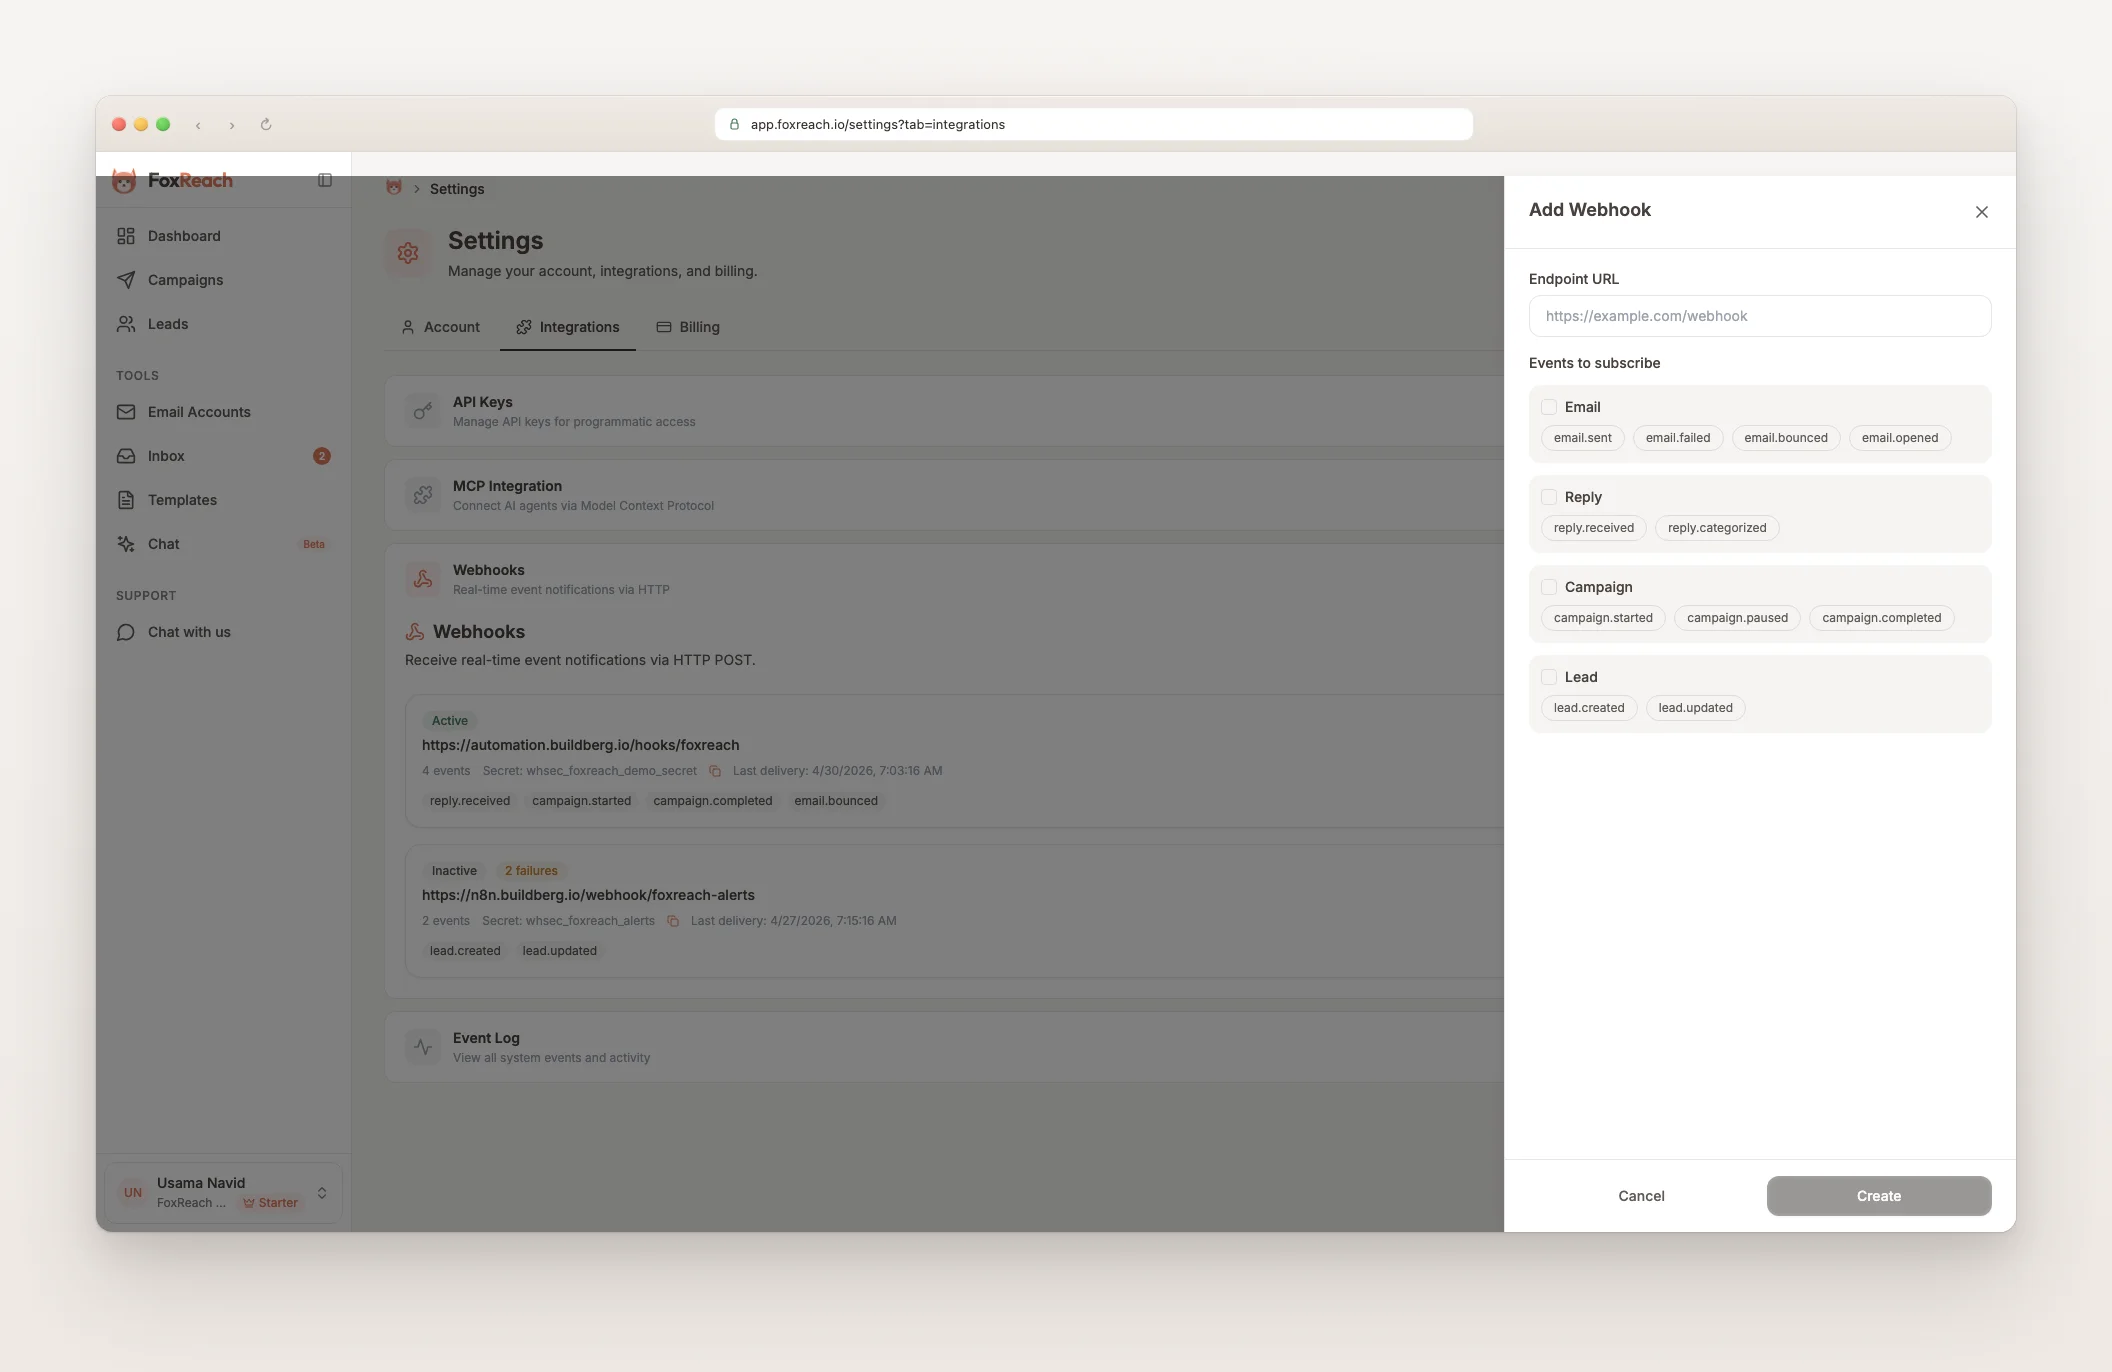This screenshot has width=2112, height=1372.
Task: Click Cancel in Add Webhook panel
Action: coord(1641,1196)
